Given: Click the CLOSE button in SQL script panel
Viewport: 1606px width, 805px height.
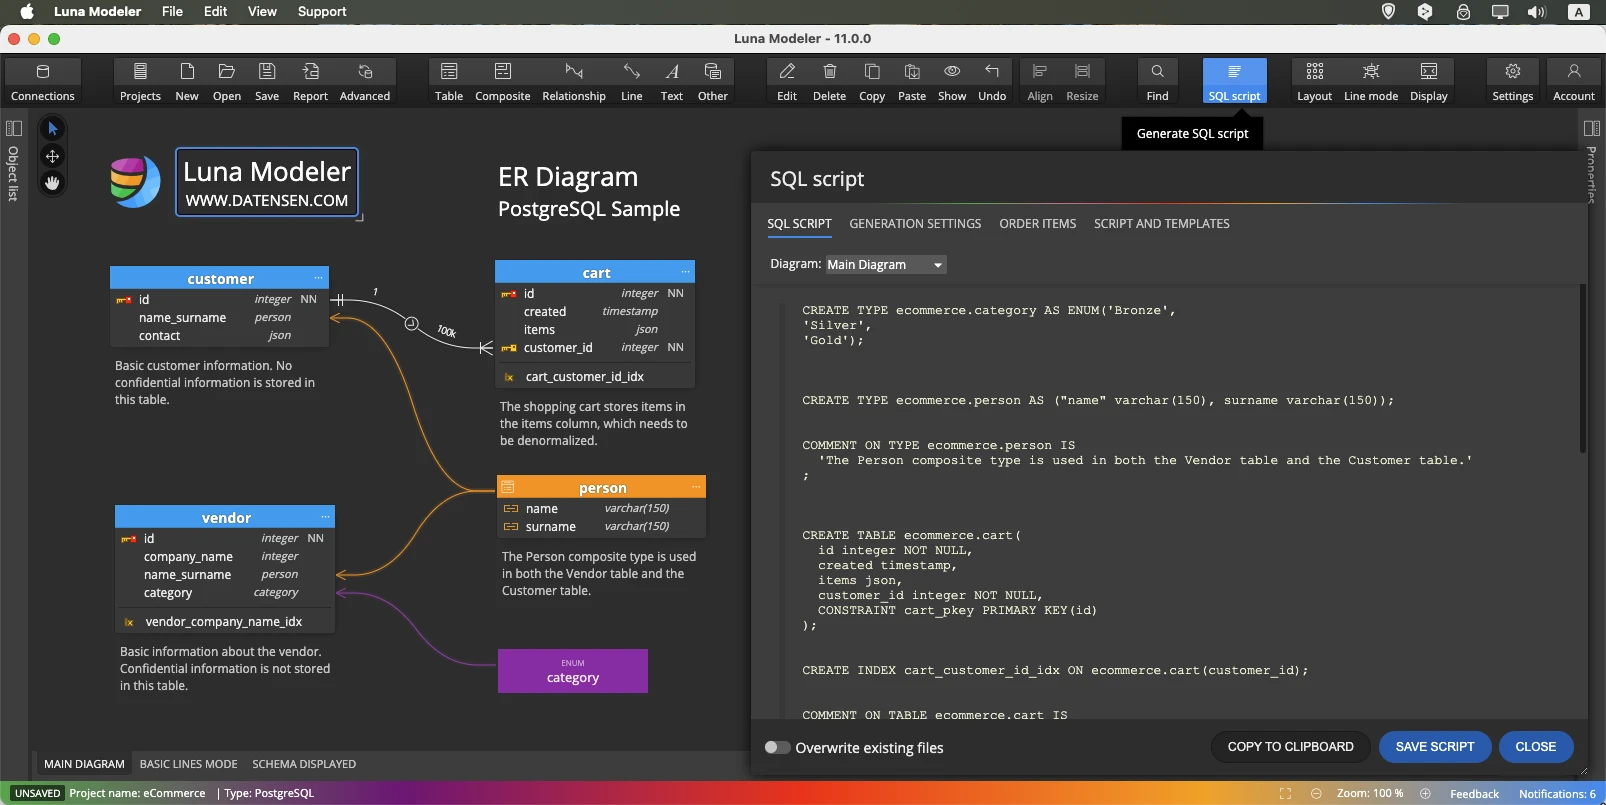Looking at the screenshot, I should pos(1535,747).
